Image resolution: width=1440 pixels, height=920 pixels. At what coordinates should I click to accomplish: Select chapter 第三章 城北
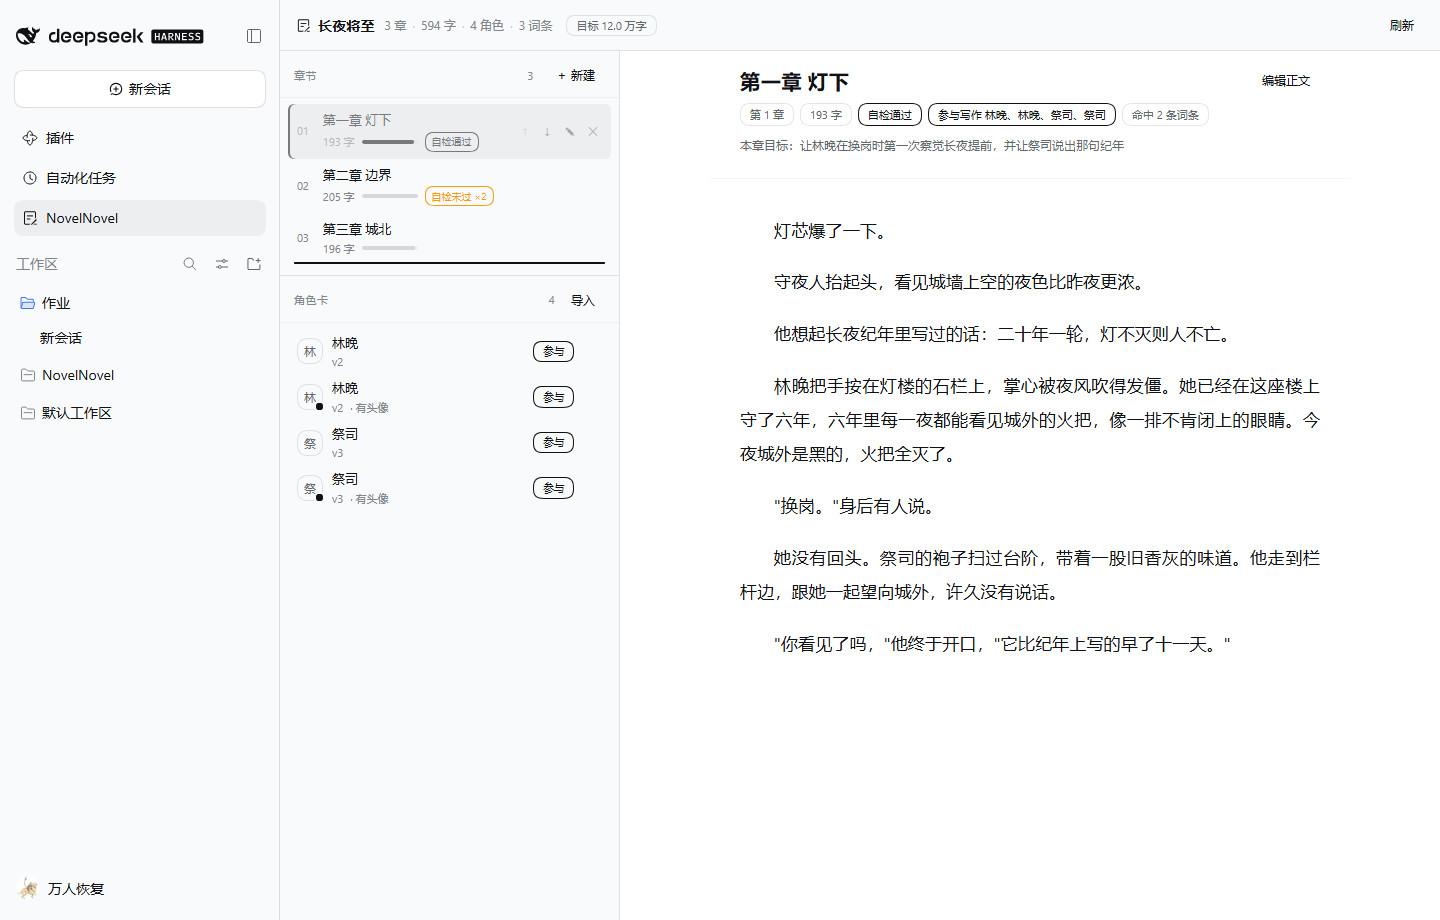click(x=450, y=239)
